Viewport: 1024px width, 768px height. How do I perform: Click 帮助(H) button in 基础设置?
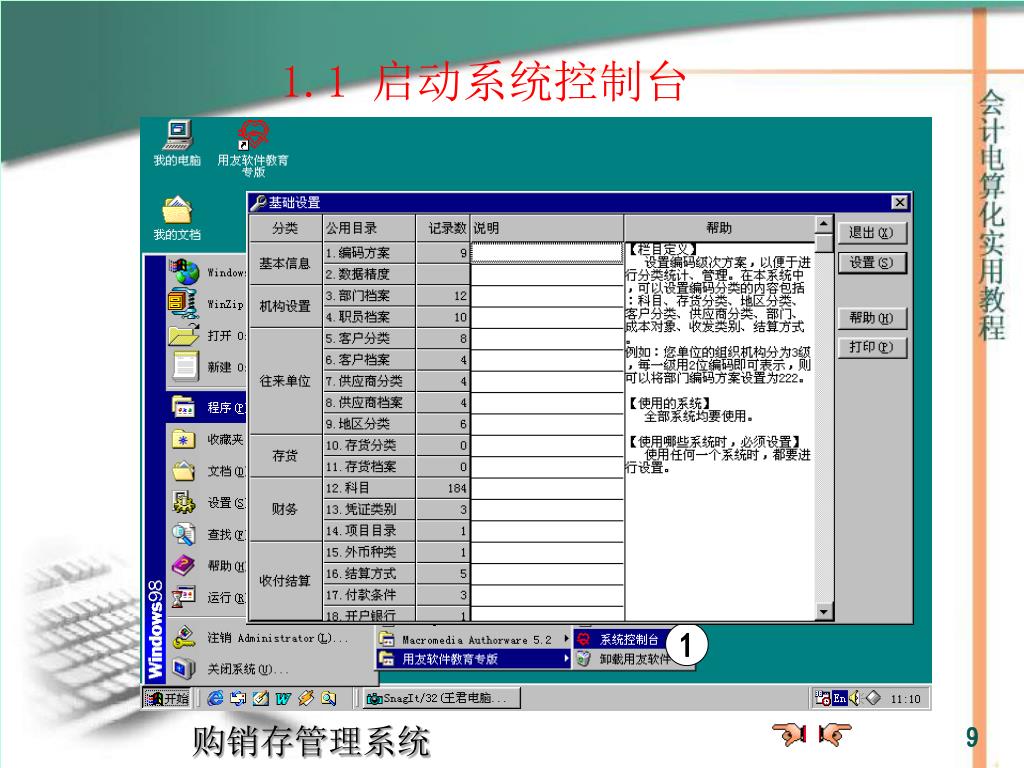pyautogui.click(x=871, y=318)
